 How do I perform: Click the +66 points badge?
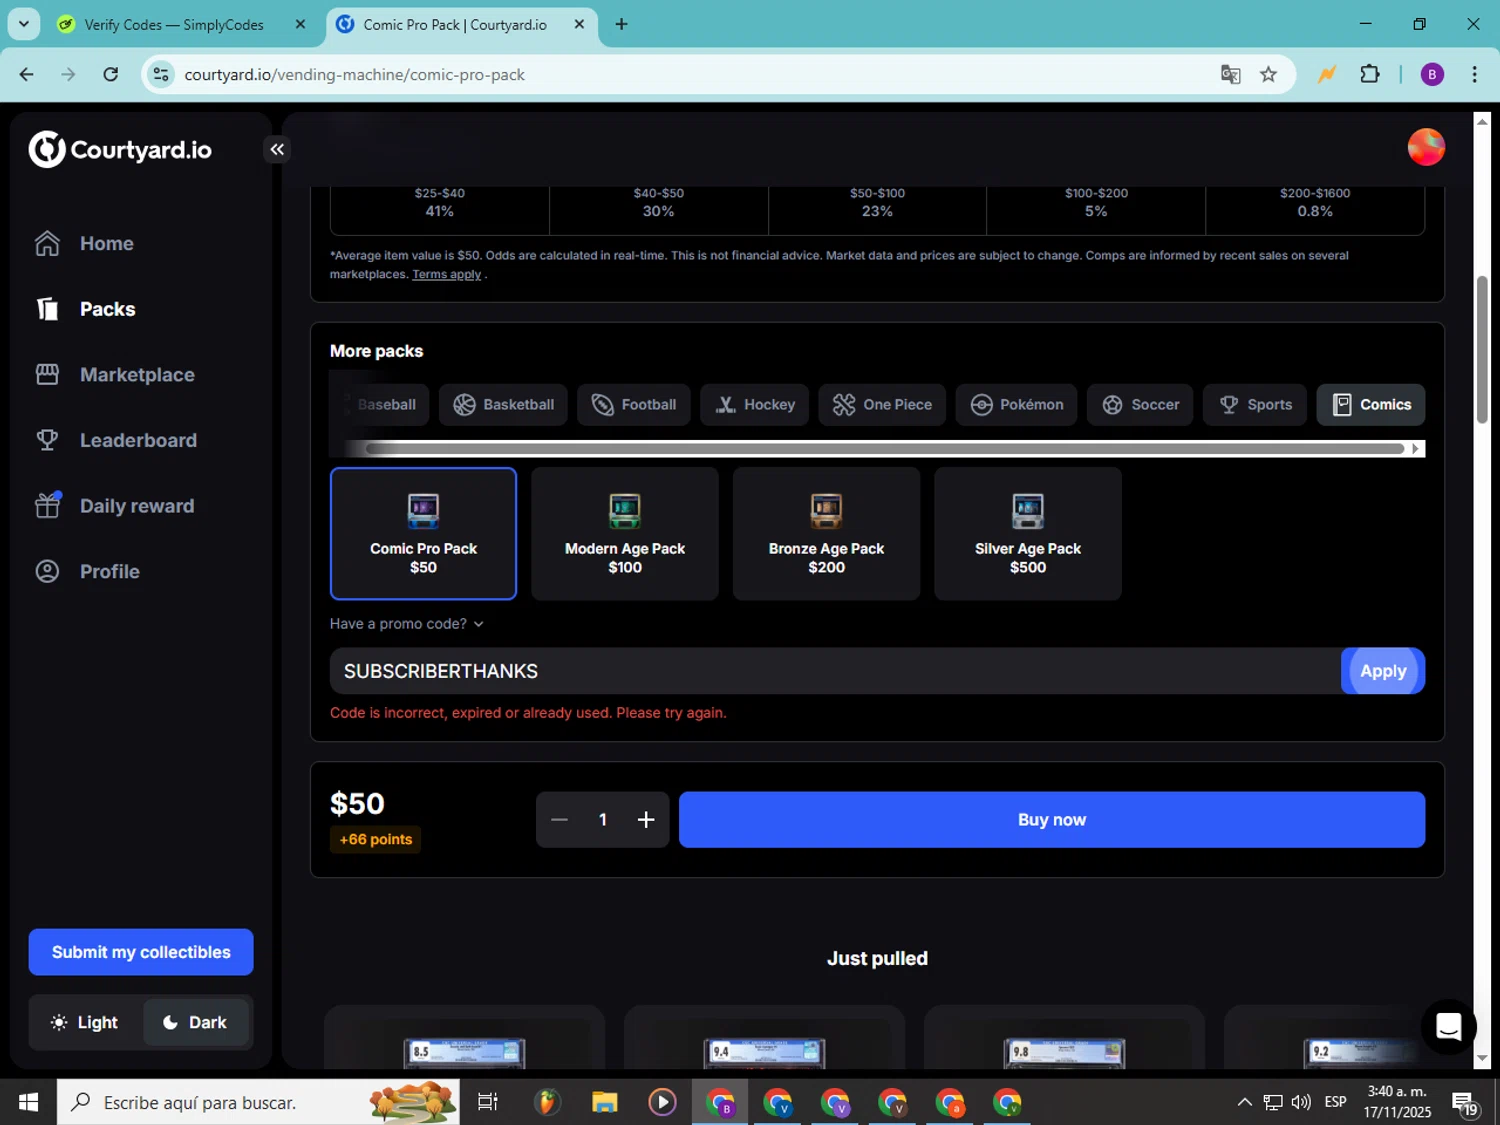coord(376,839)
